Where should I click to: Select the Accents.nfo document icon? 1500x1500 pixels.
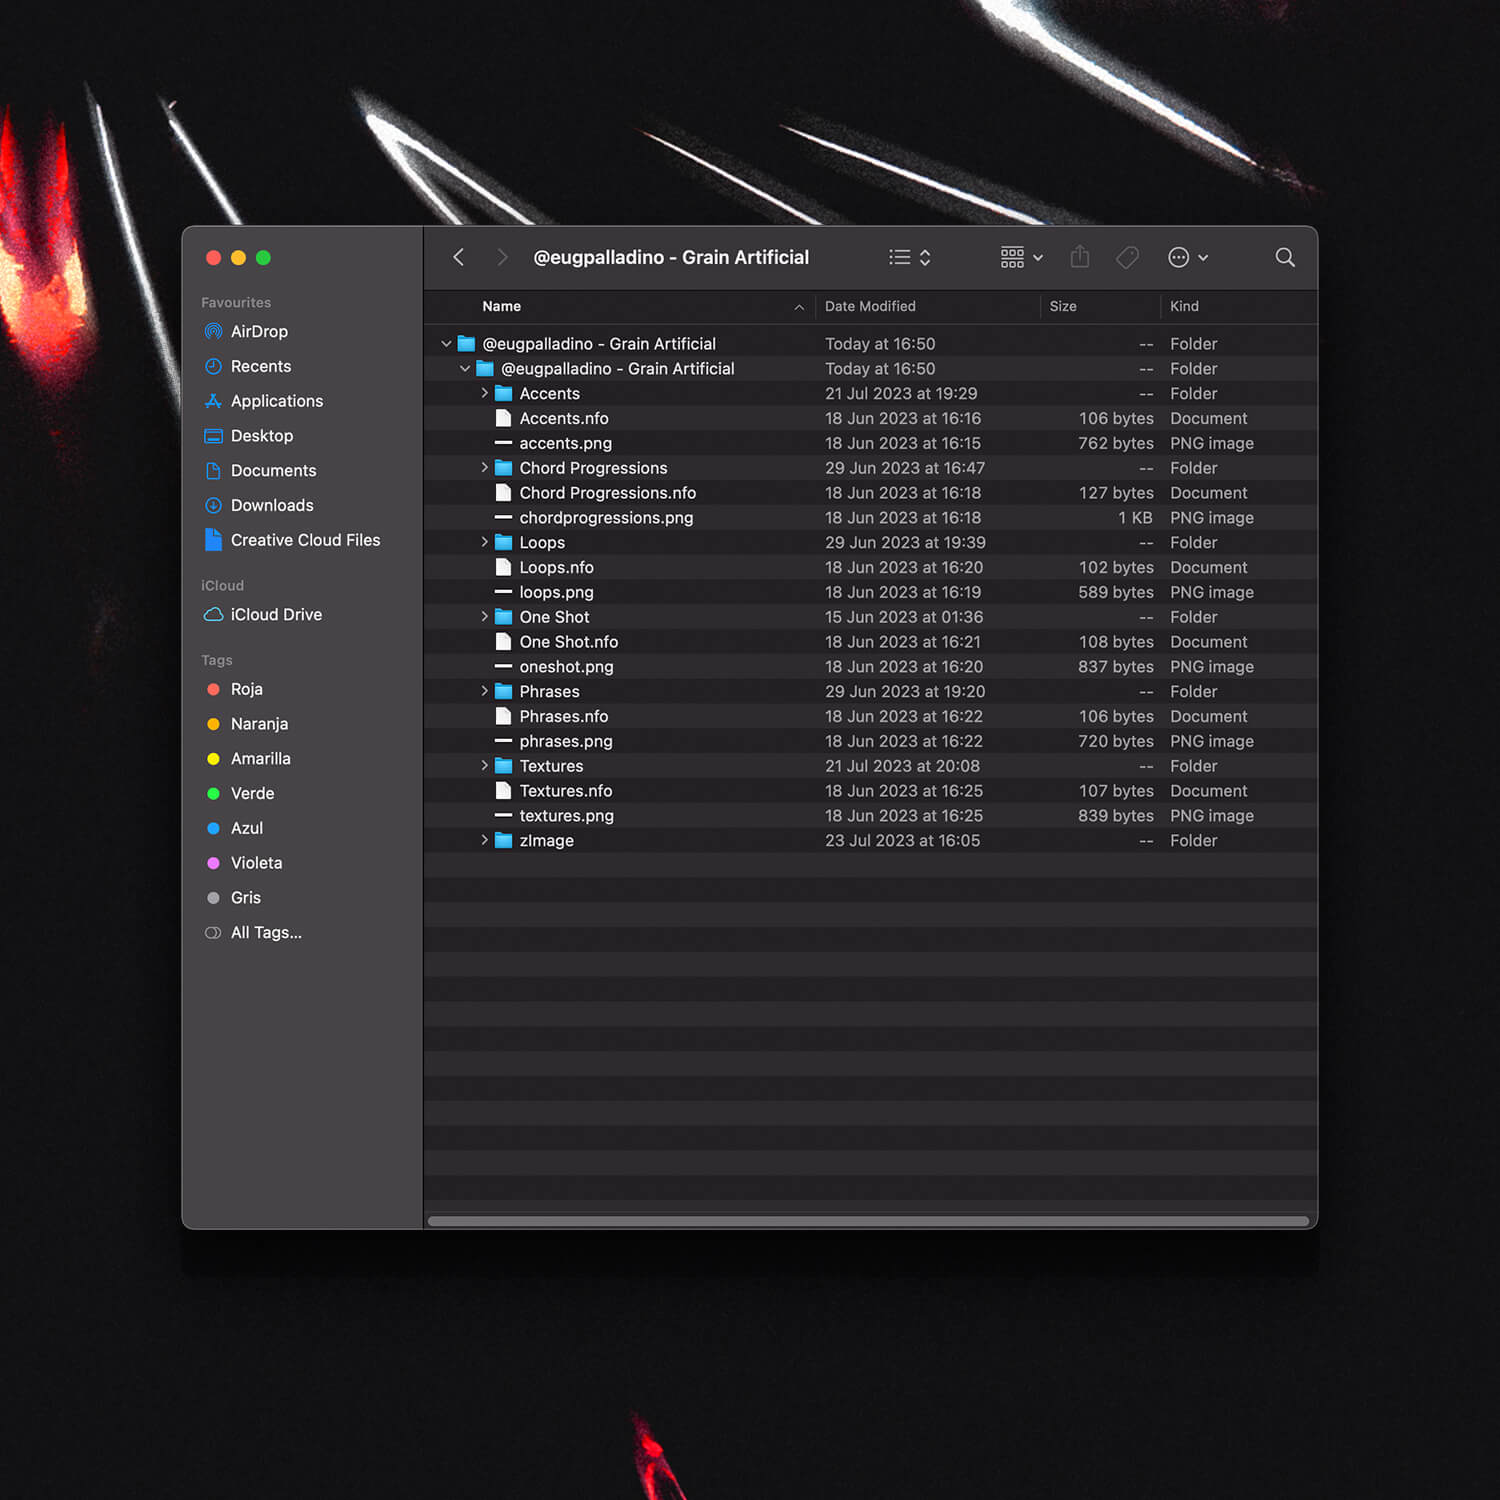504,418
